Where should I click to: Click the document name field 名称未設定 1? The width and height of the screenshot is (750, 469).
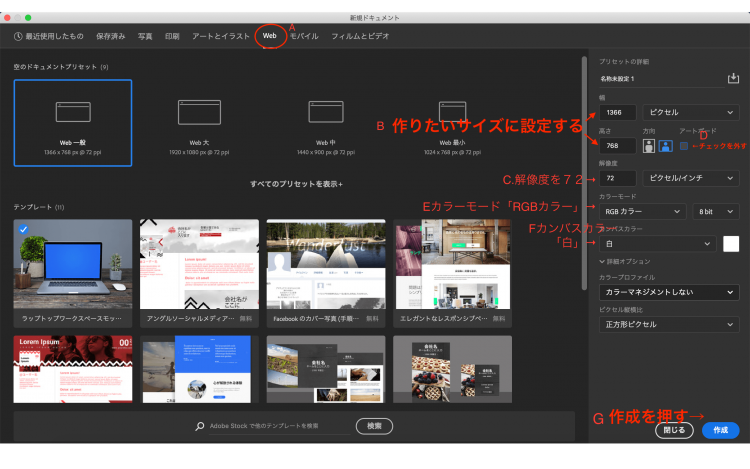click(x=662, y=79)
